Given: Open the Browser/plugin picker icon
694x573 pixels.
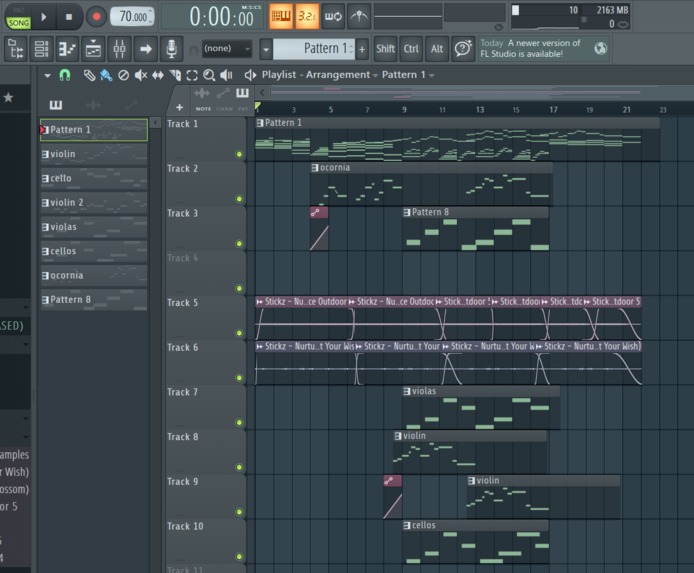Looking at the screenshot, I should click(x=15, y=49).
